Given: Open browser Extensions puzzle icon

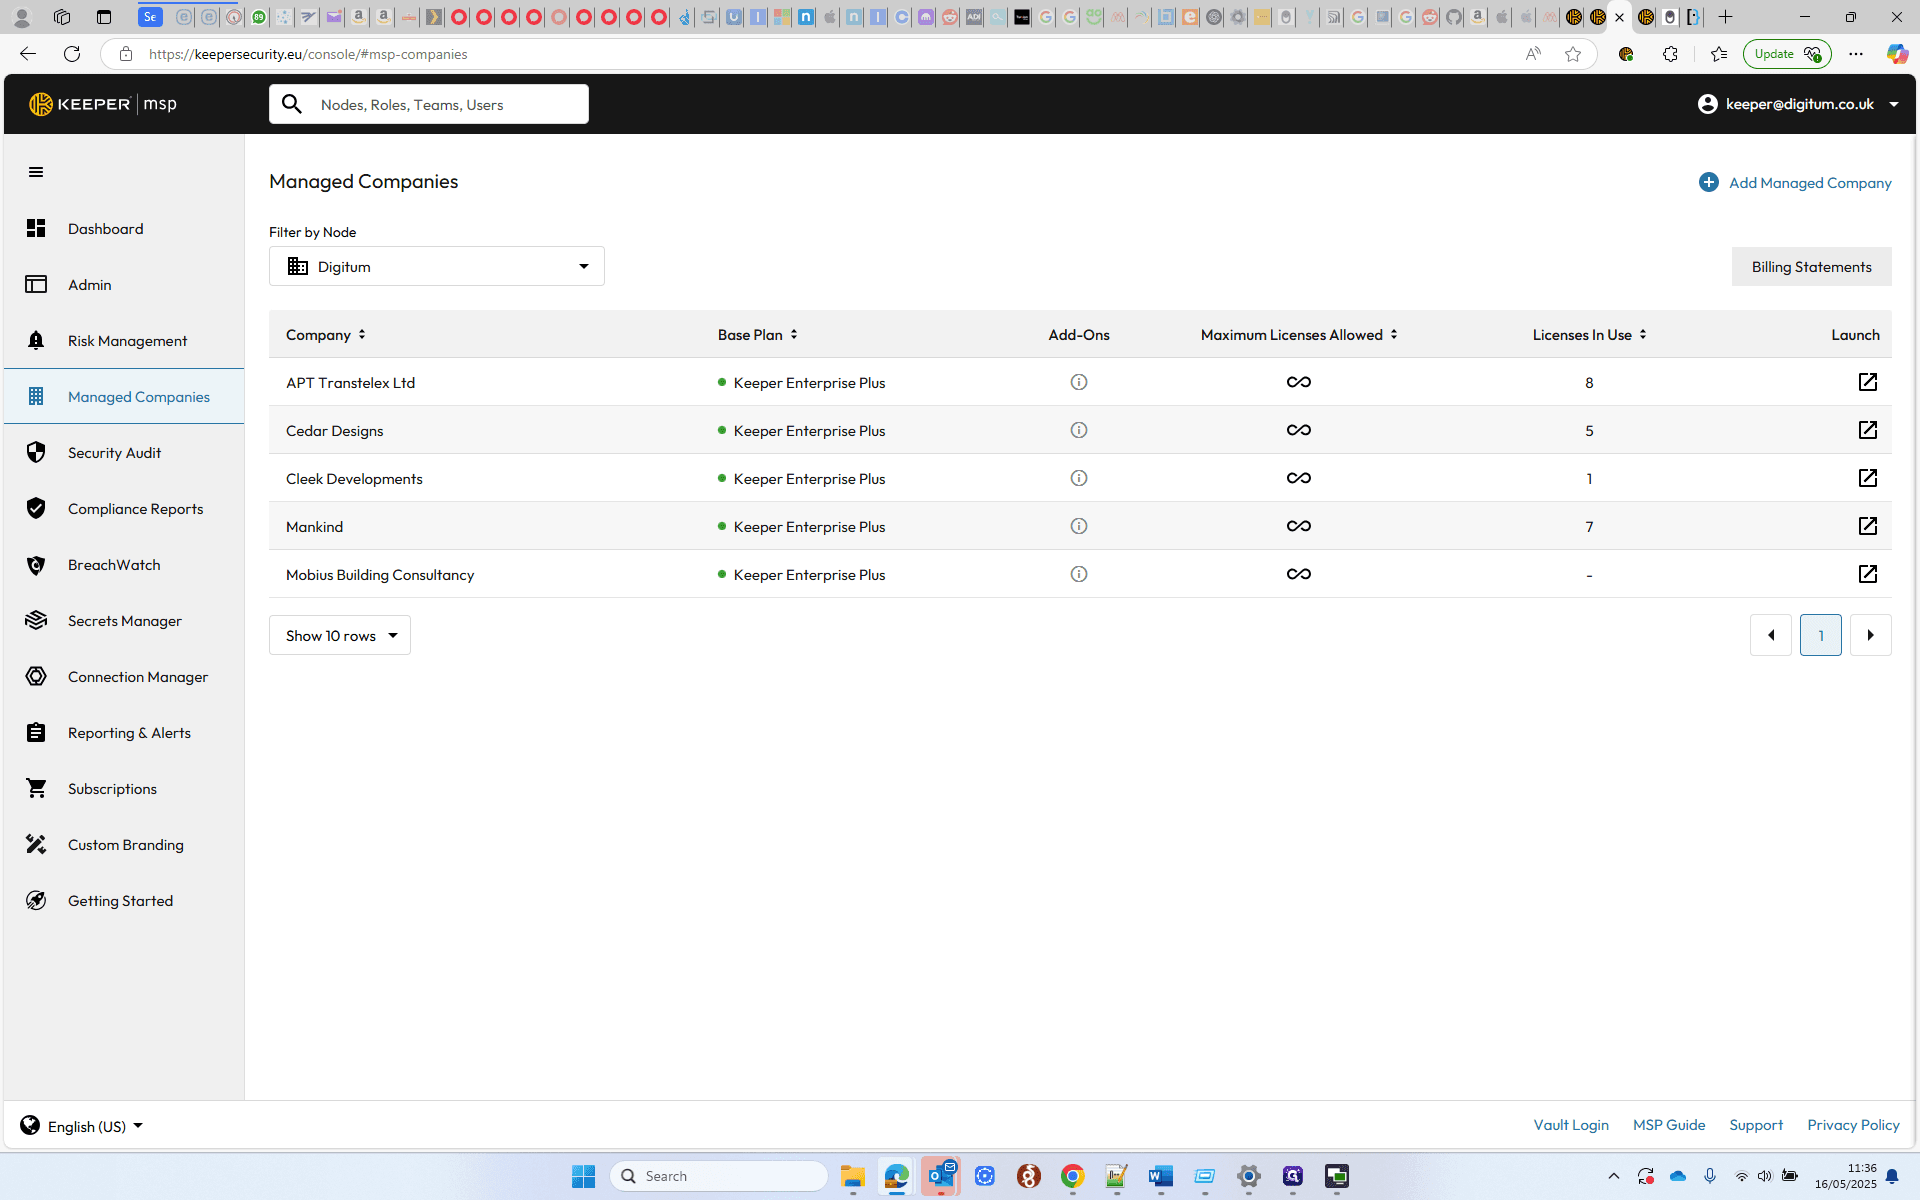Looking at the screenshot, I should (x=1670, y=54).
